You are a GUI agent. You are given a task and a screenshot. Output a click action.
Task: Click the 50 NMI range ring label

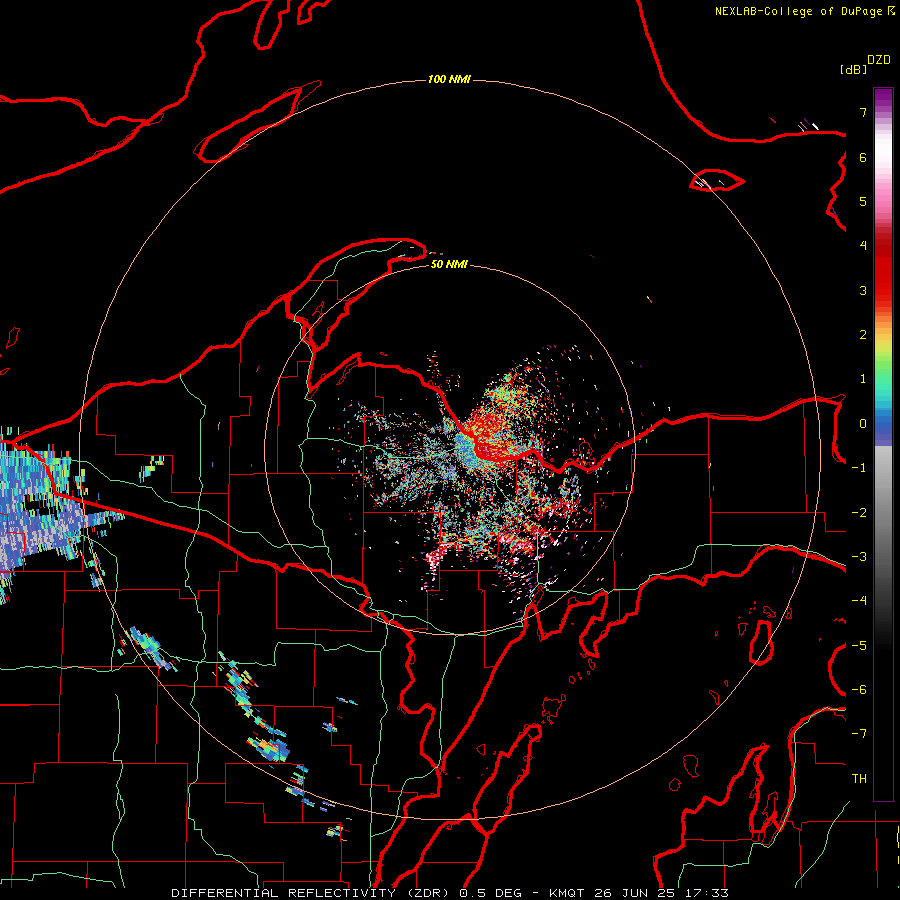tap(449, 264)
